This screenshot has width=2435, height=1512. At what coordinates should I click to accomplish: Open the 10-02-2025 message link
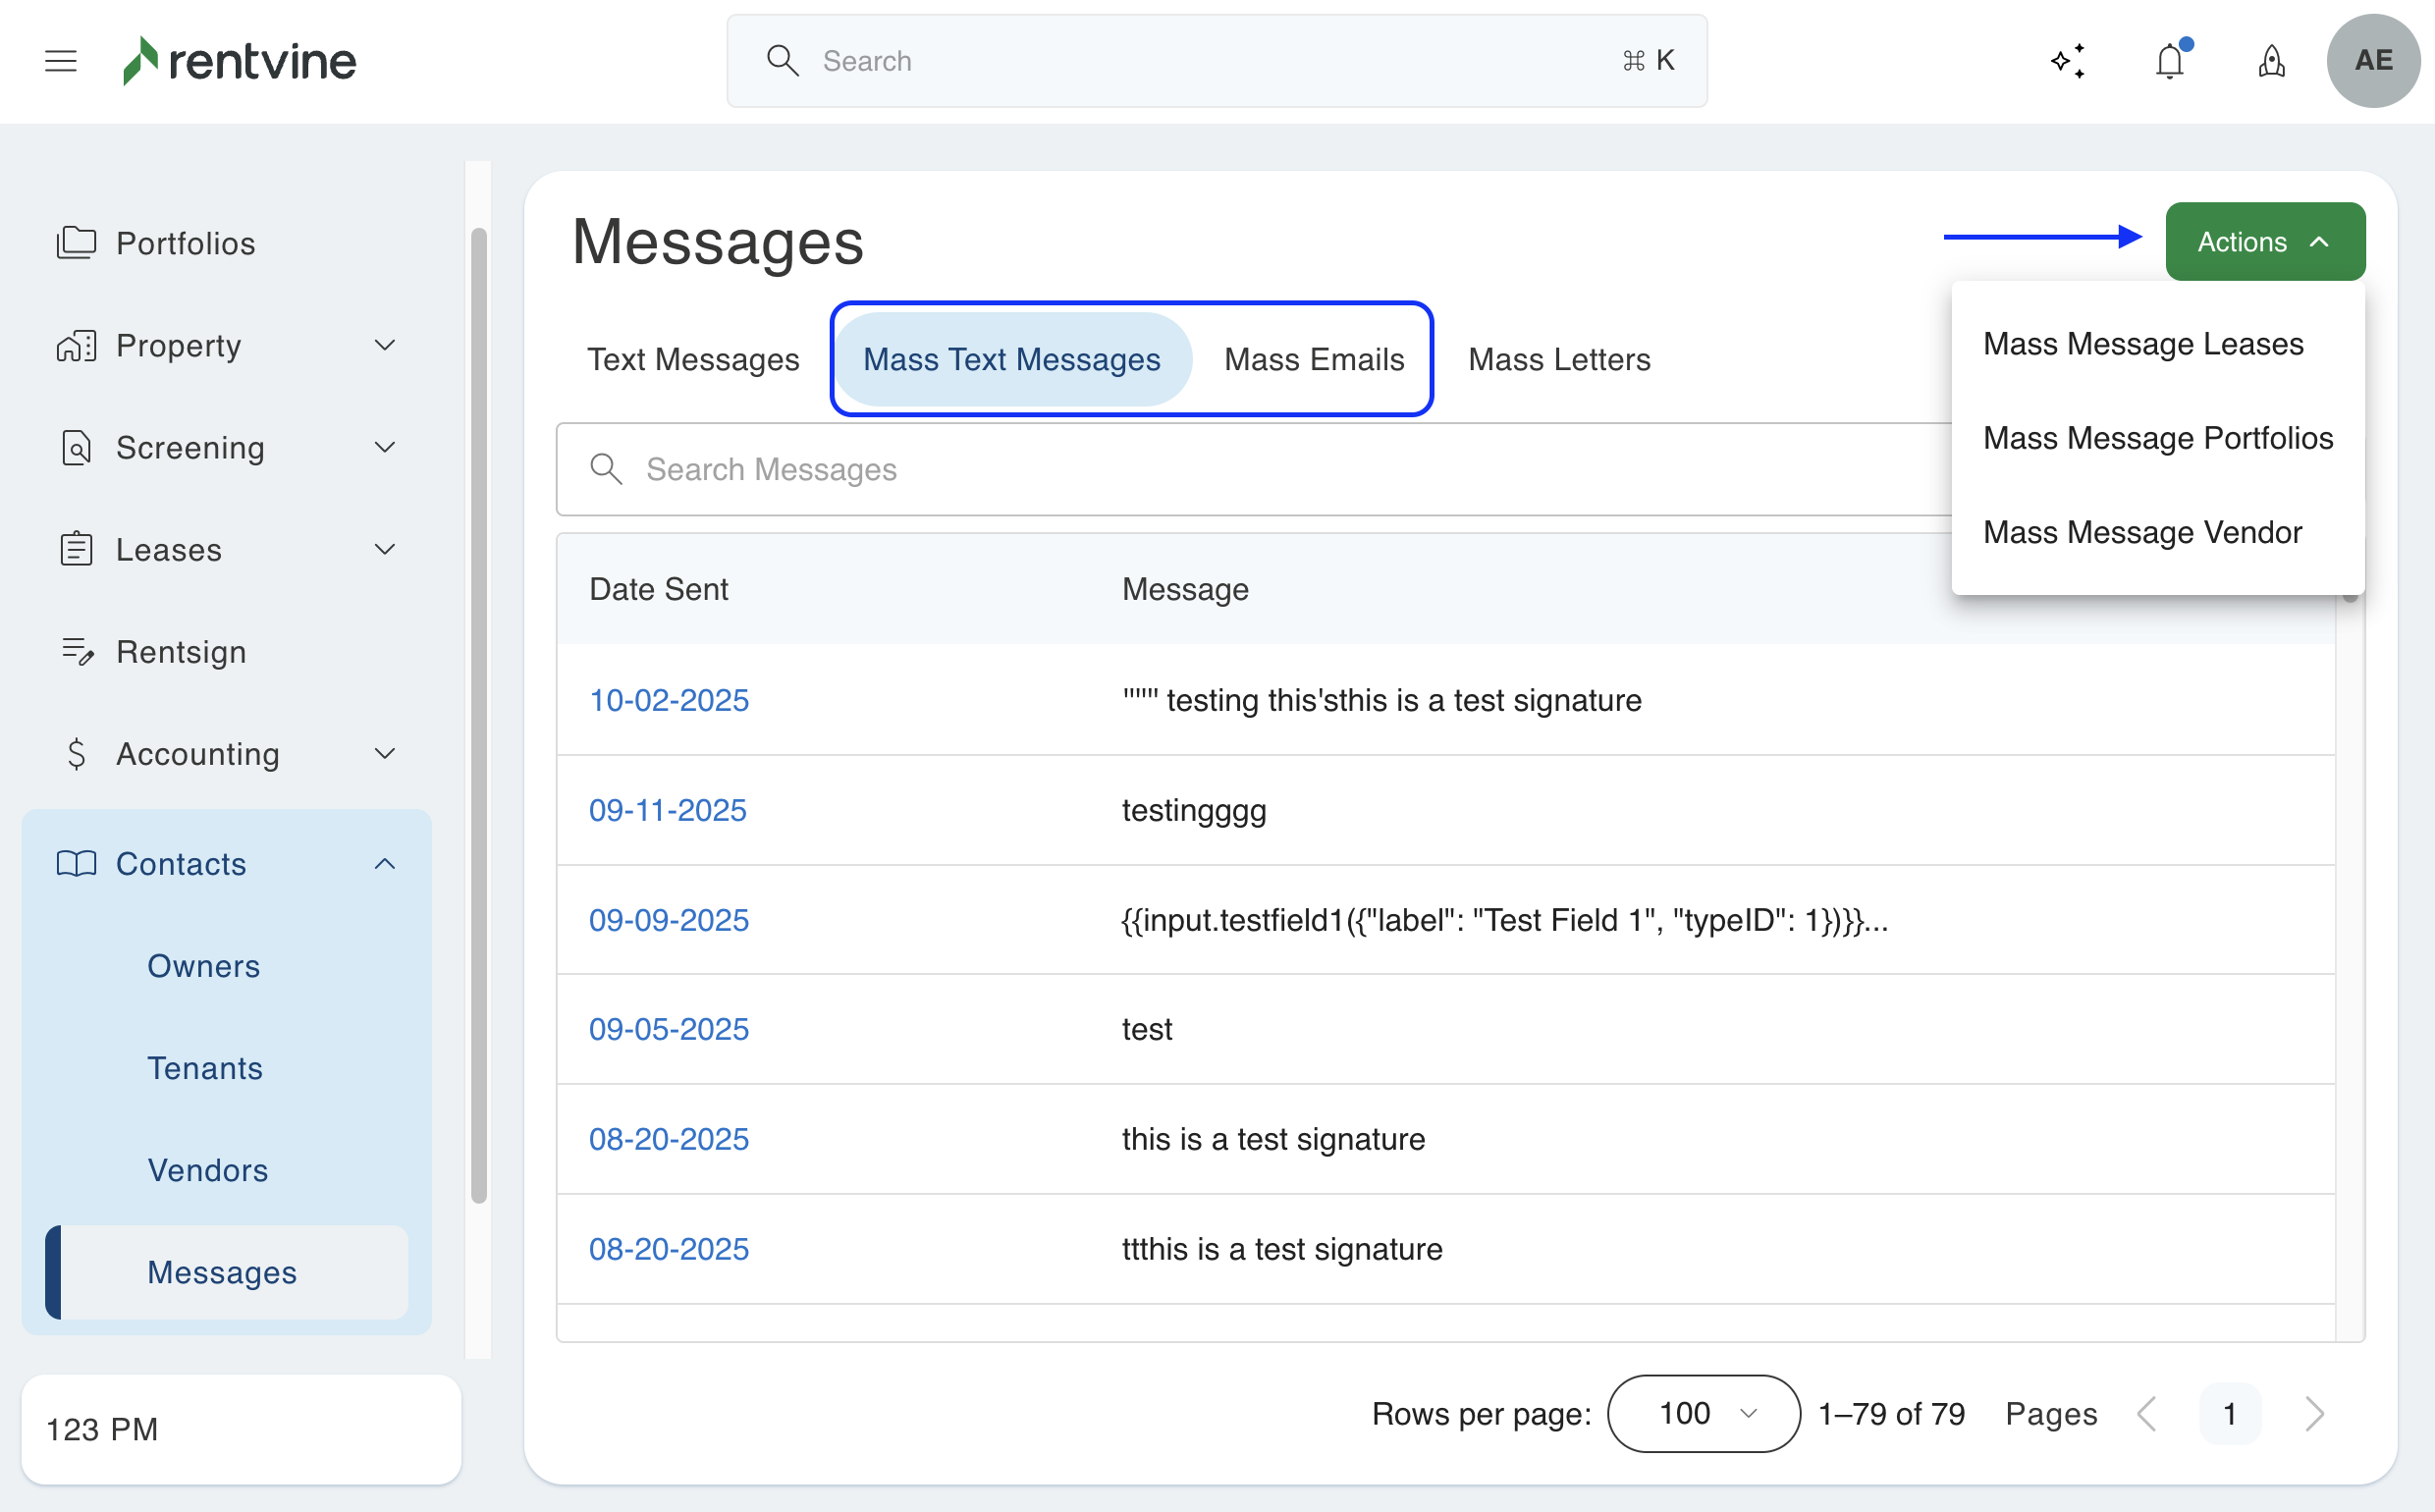(x=668, y=700)
